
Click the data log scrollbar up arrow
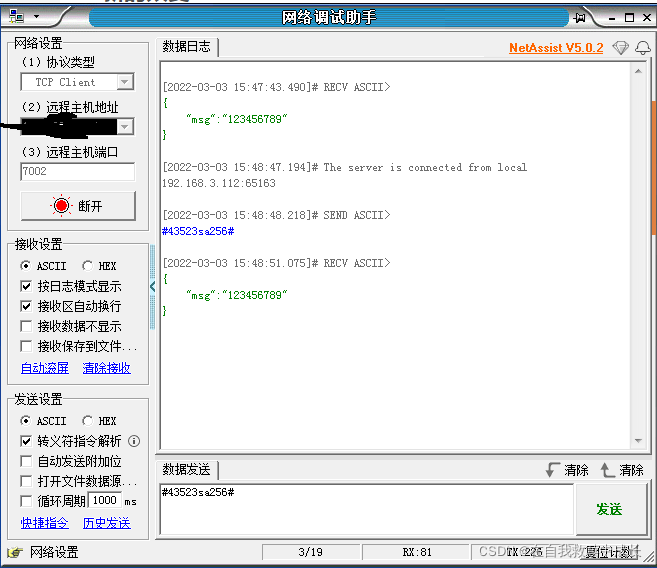(x=638, y=71)
